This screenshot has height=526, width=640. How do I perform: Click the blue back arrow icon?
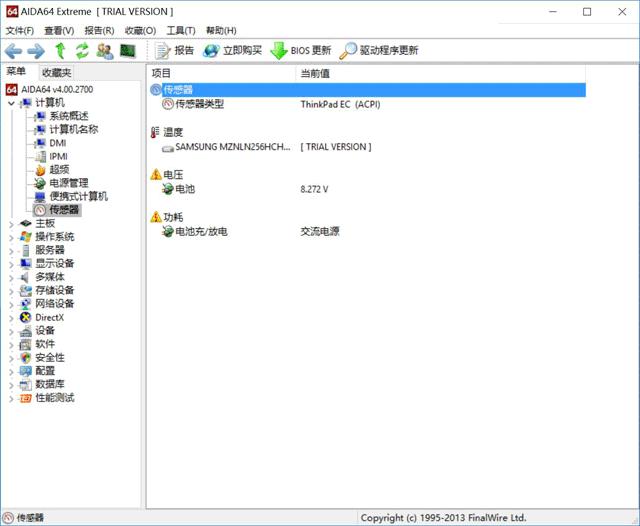[13, 51]
